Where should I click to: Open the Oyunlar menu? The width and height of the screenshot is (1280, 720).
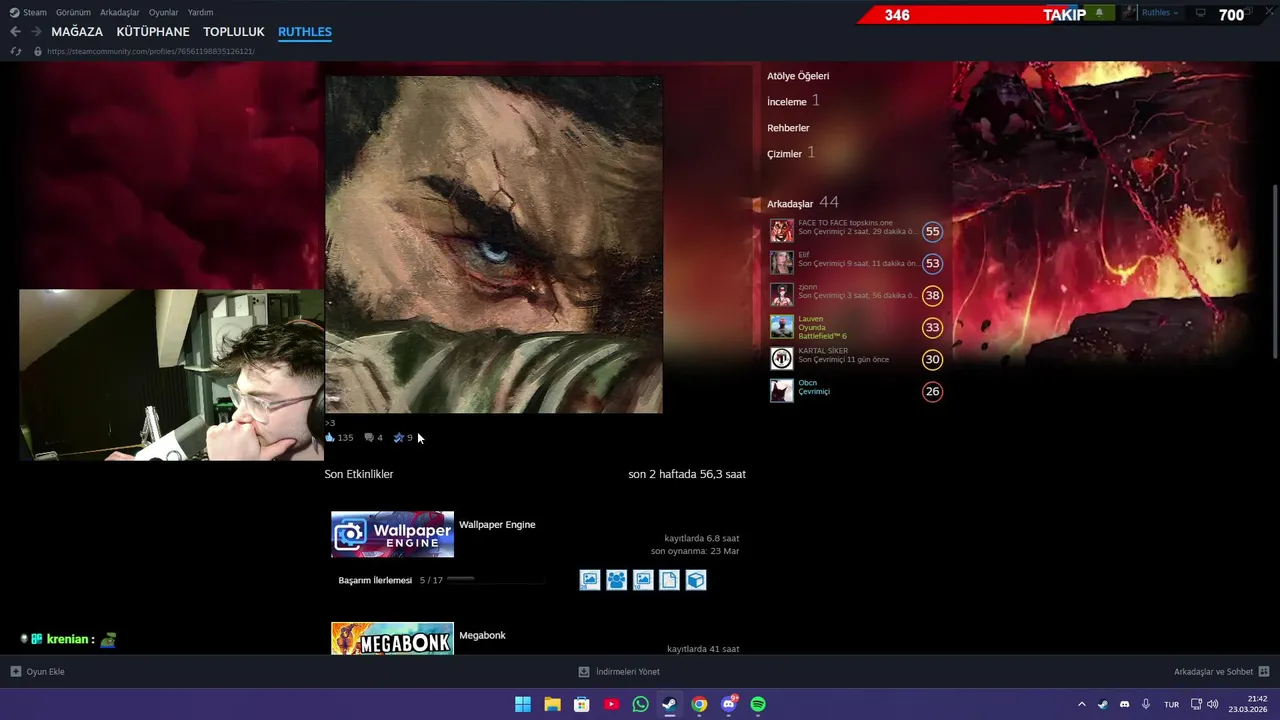163,12
